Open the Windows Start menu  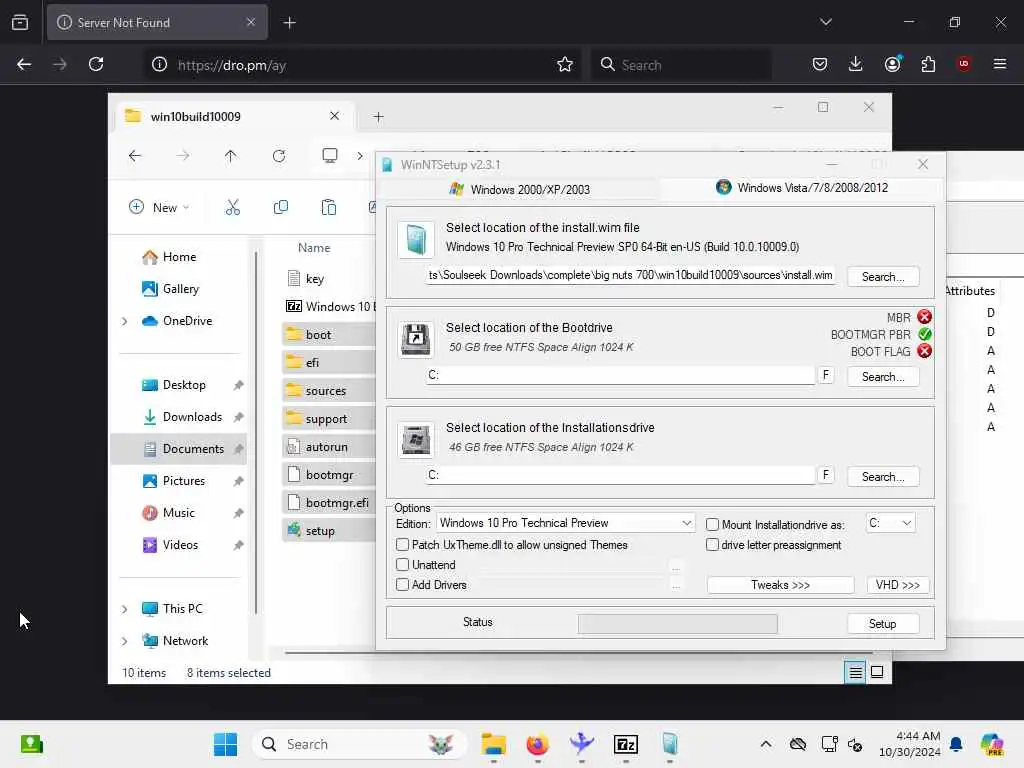225,744
